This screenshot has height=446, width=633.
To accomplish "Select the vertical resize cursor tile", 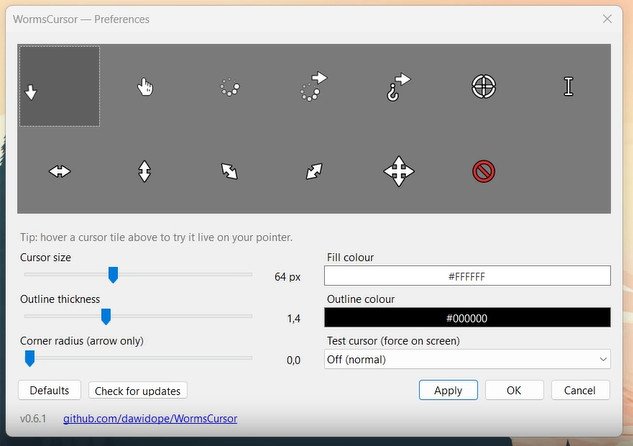I will pos(145,171).
